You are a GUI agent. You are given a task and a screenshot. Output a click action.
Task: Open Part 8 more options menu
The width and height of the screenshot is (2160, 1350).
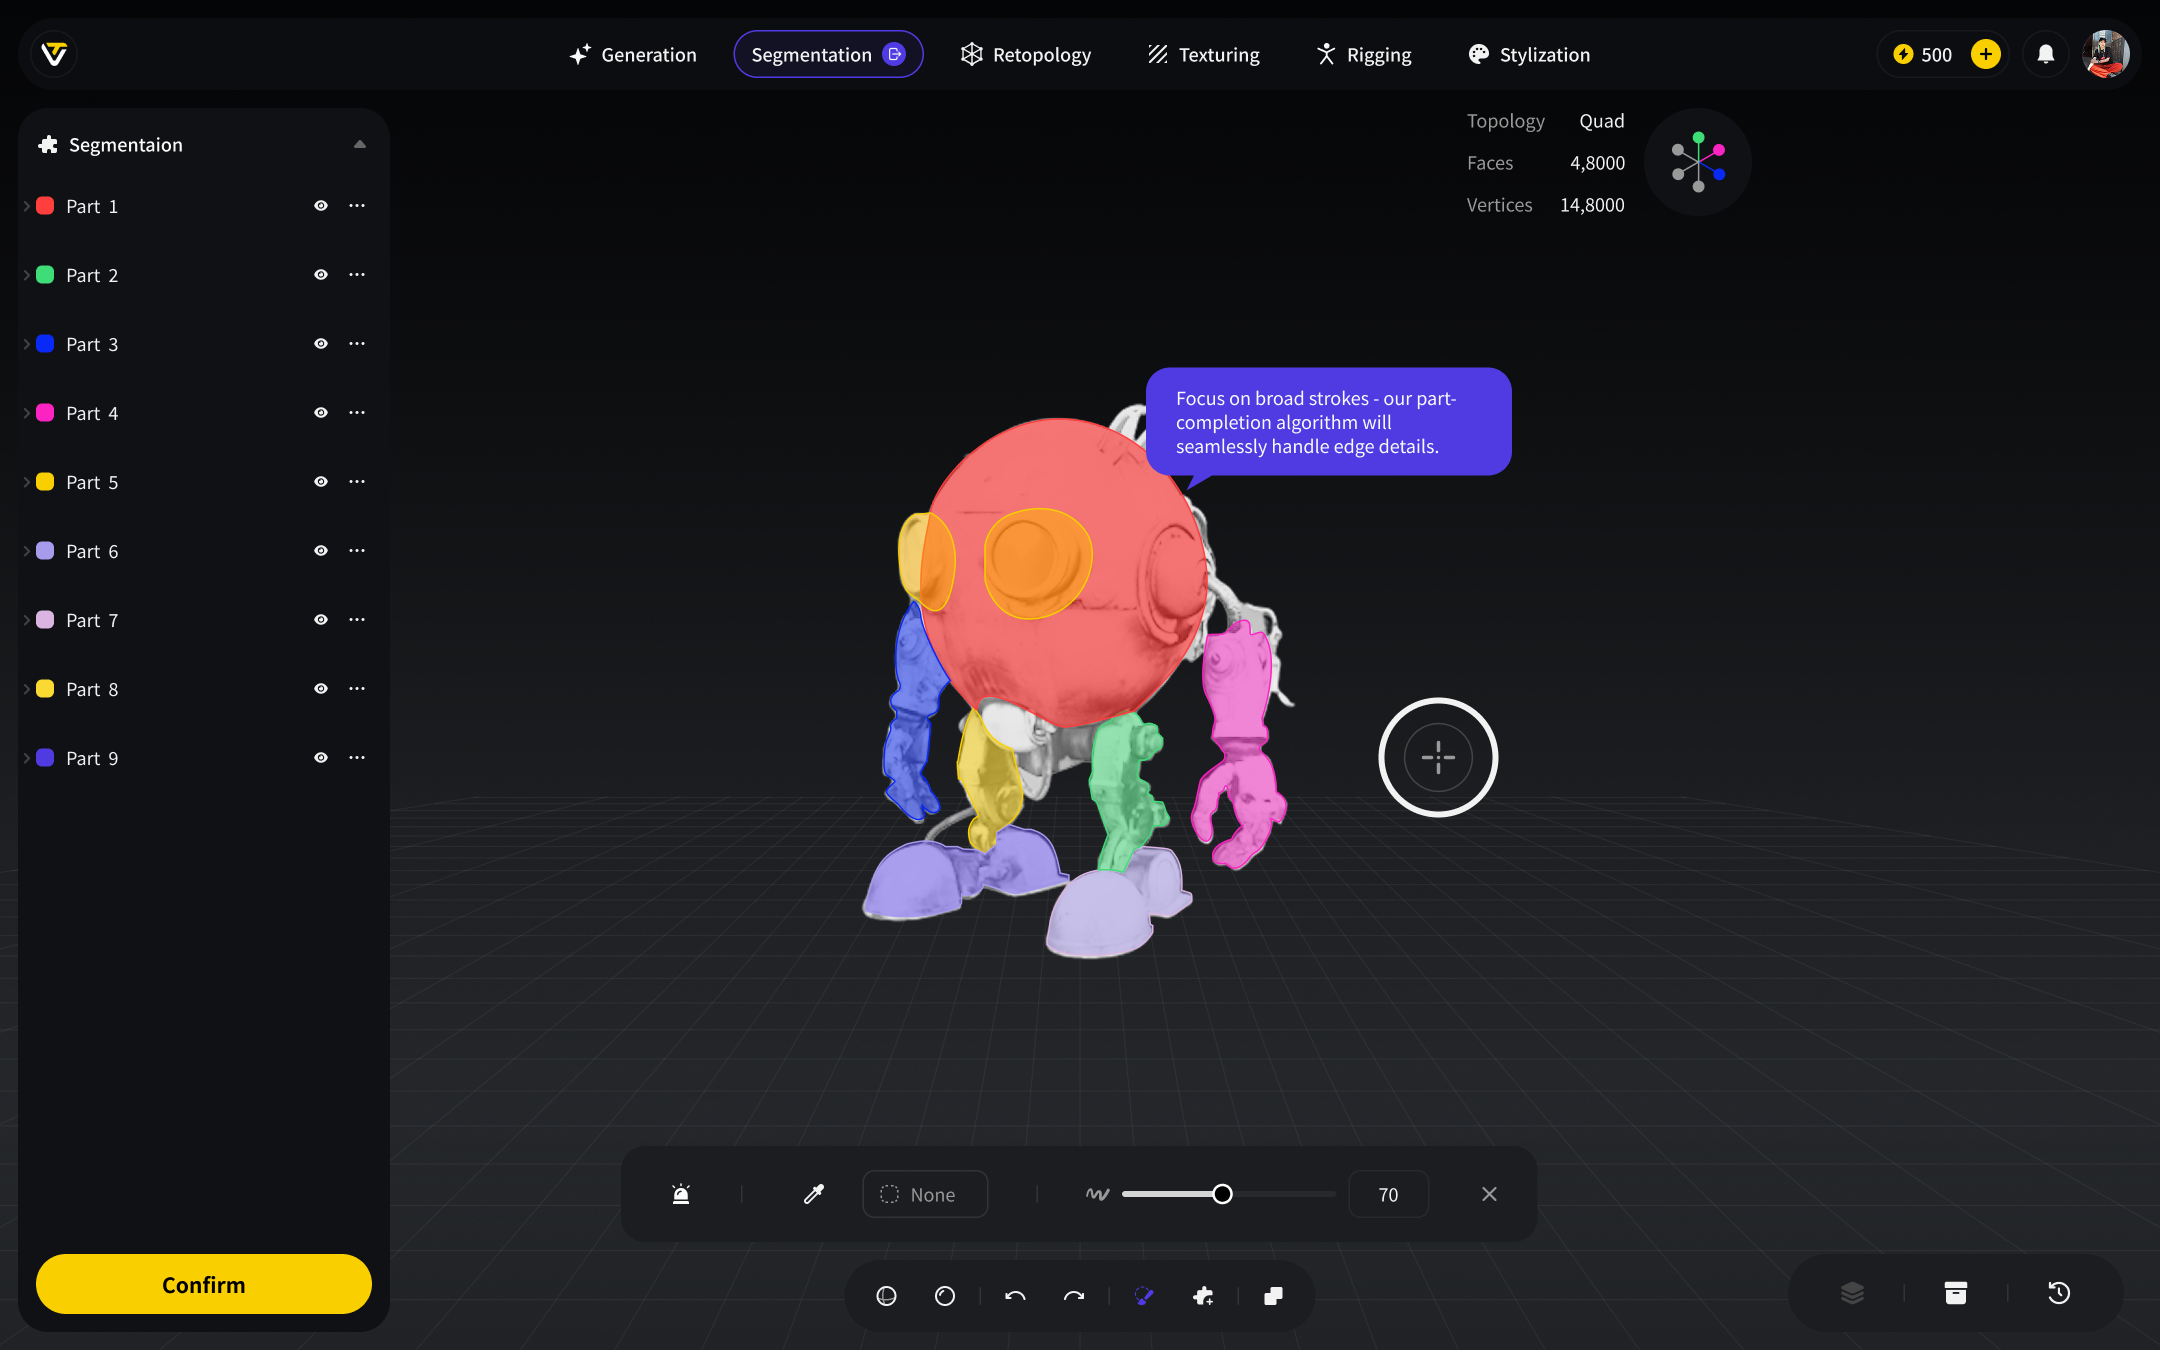click(357, 688)
